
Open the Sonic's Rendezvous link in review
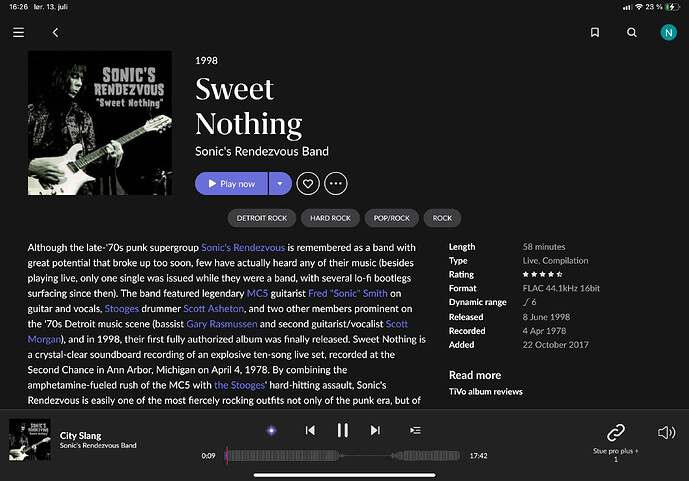click(x=243, y=248)
